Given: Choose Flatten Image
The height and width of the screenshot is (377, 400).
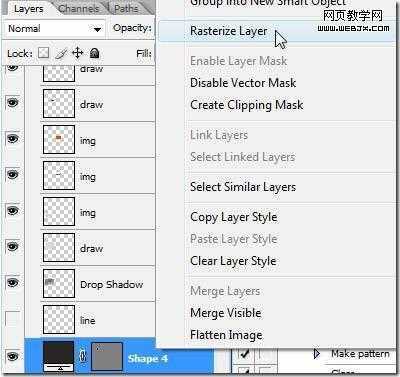Looking at the screenshot, I should [226, 335].
